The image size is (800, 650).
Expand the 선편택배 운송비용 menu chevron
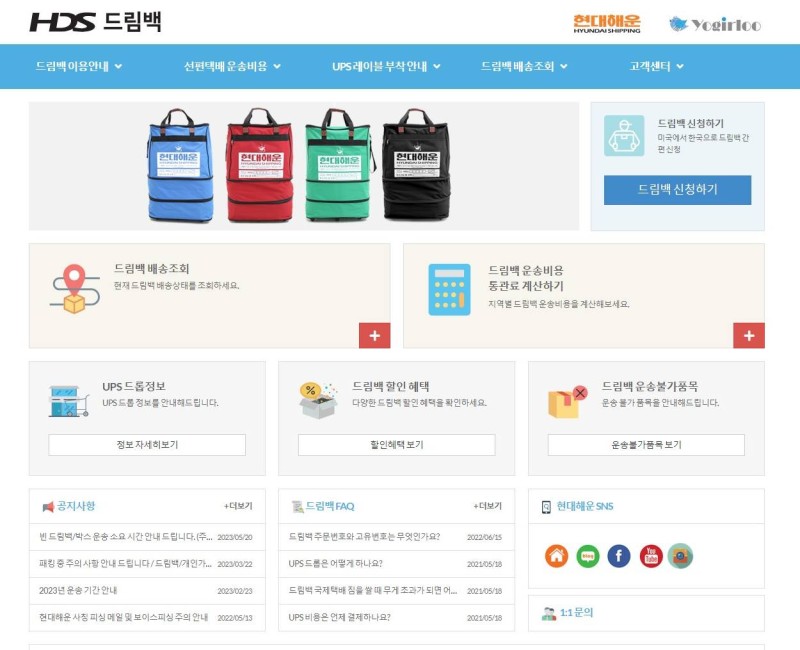point(277,66)
